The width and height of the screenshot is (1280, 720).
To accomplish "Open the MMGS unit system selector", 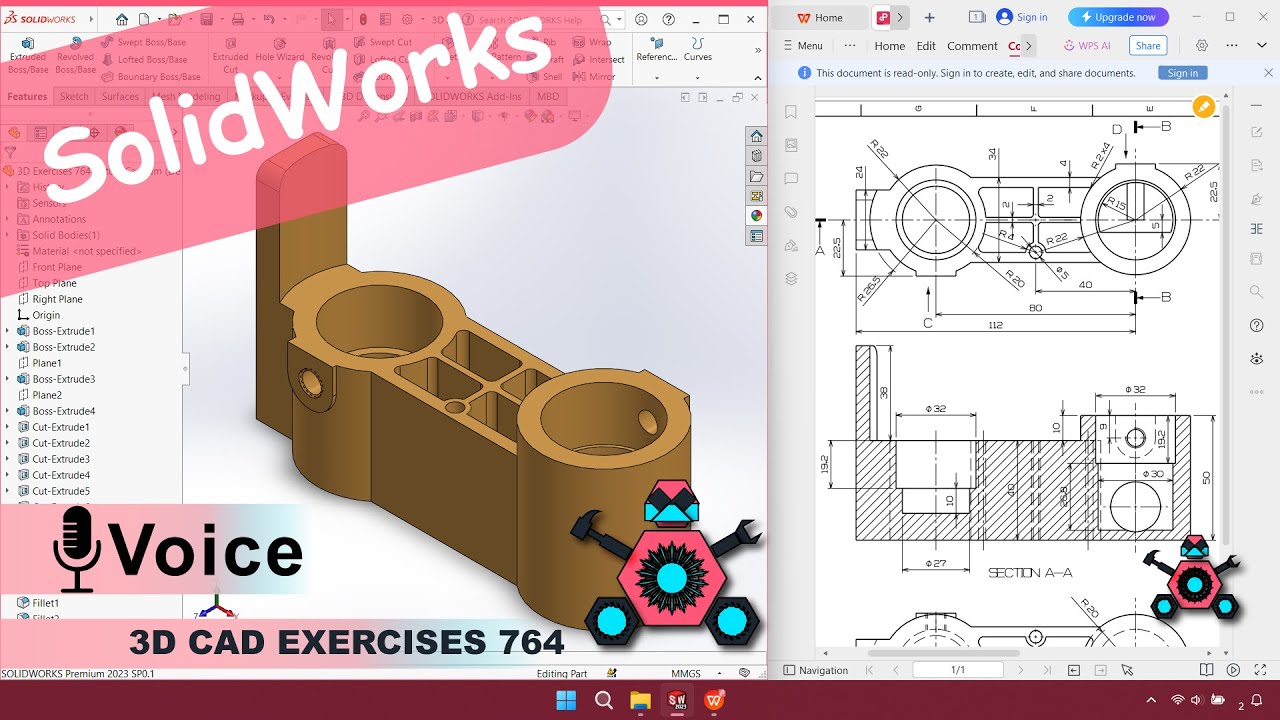I will [686, 674].
